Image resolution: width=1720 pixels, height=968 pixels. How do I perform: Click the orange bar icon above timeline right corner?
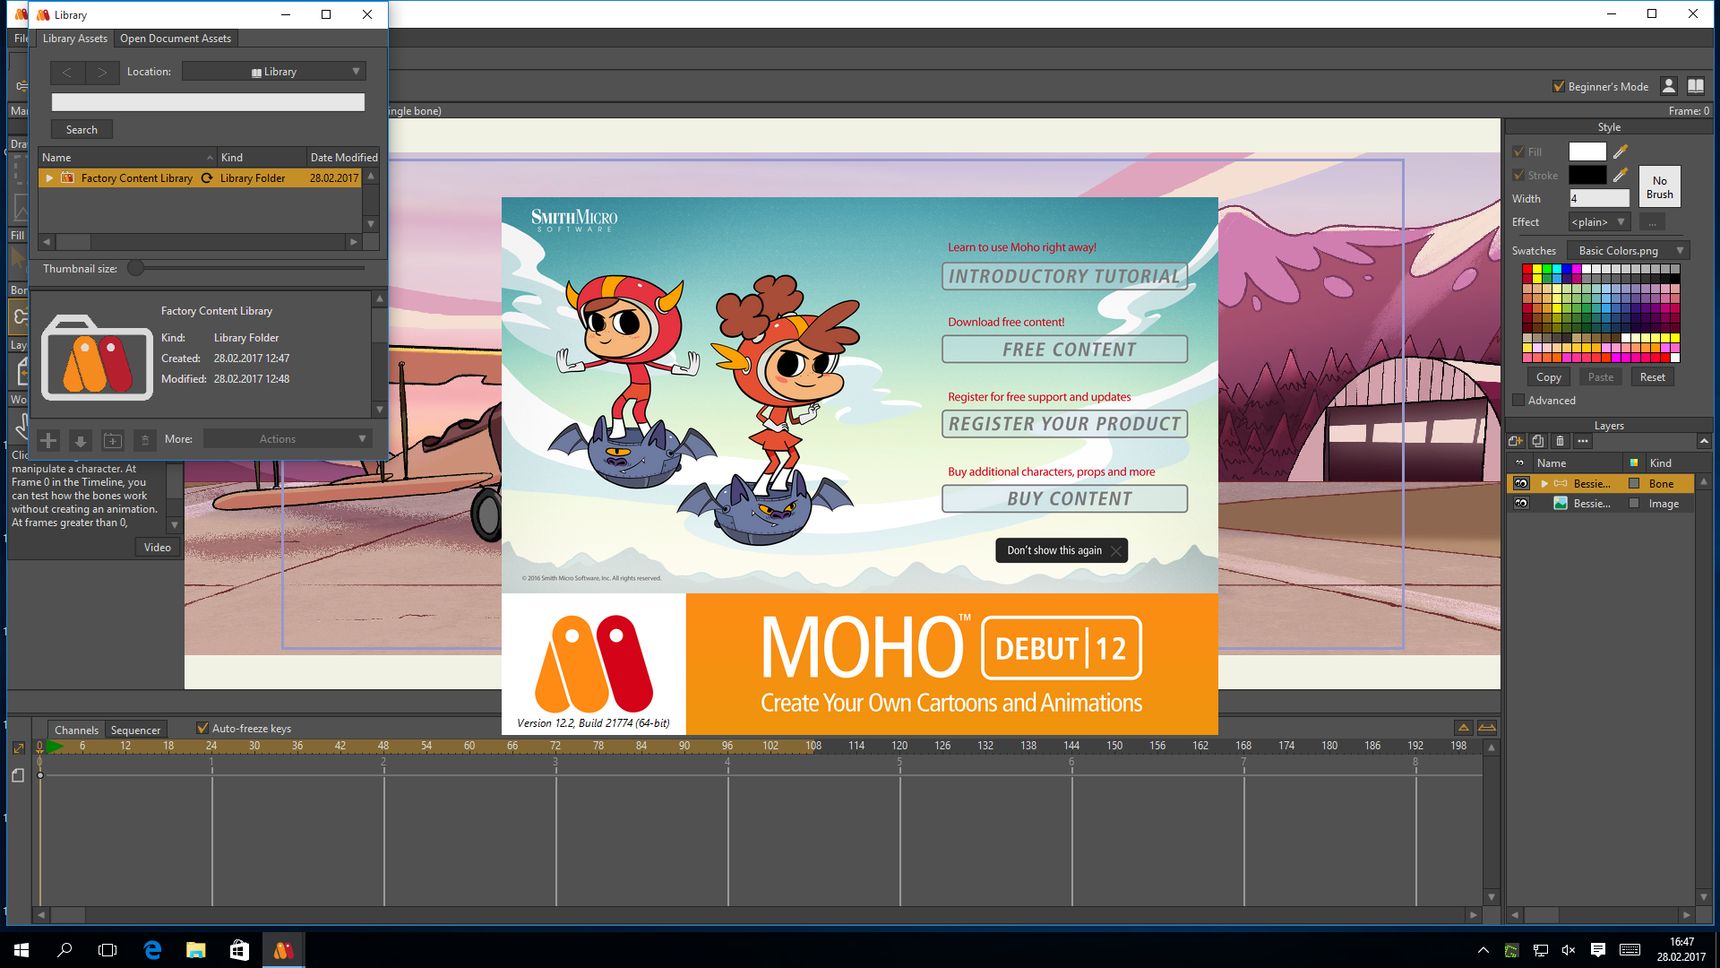pyautogui.click(x=1487, y=728)
